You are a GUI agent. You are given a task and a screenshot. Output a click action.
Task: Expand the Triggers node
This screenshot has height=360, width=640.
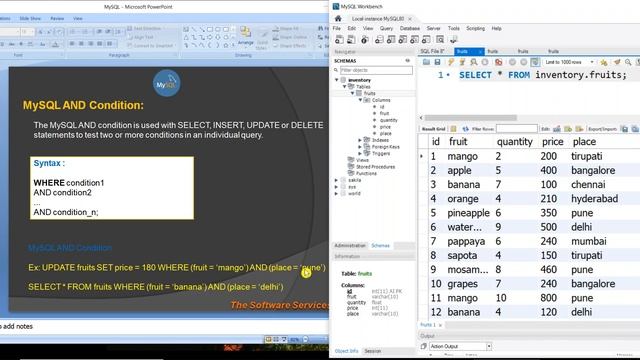pyautogui.click(x=360, y=153)
